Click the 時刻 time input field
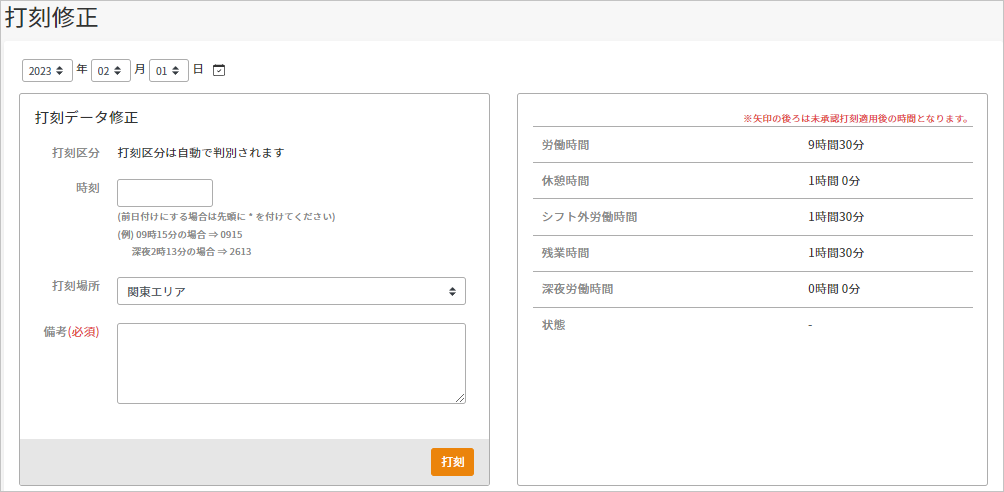Screen dimensions: 1004x492 tap(165, 193)
